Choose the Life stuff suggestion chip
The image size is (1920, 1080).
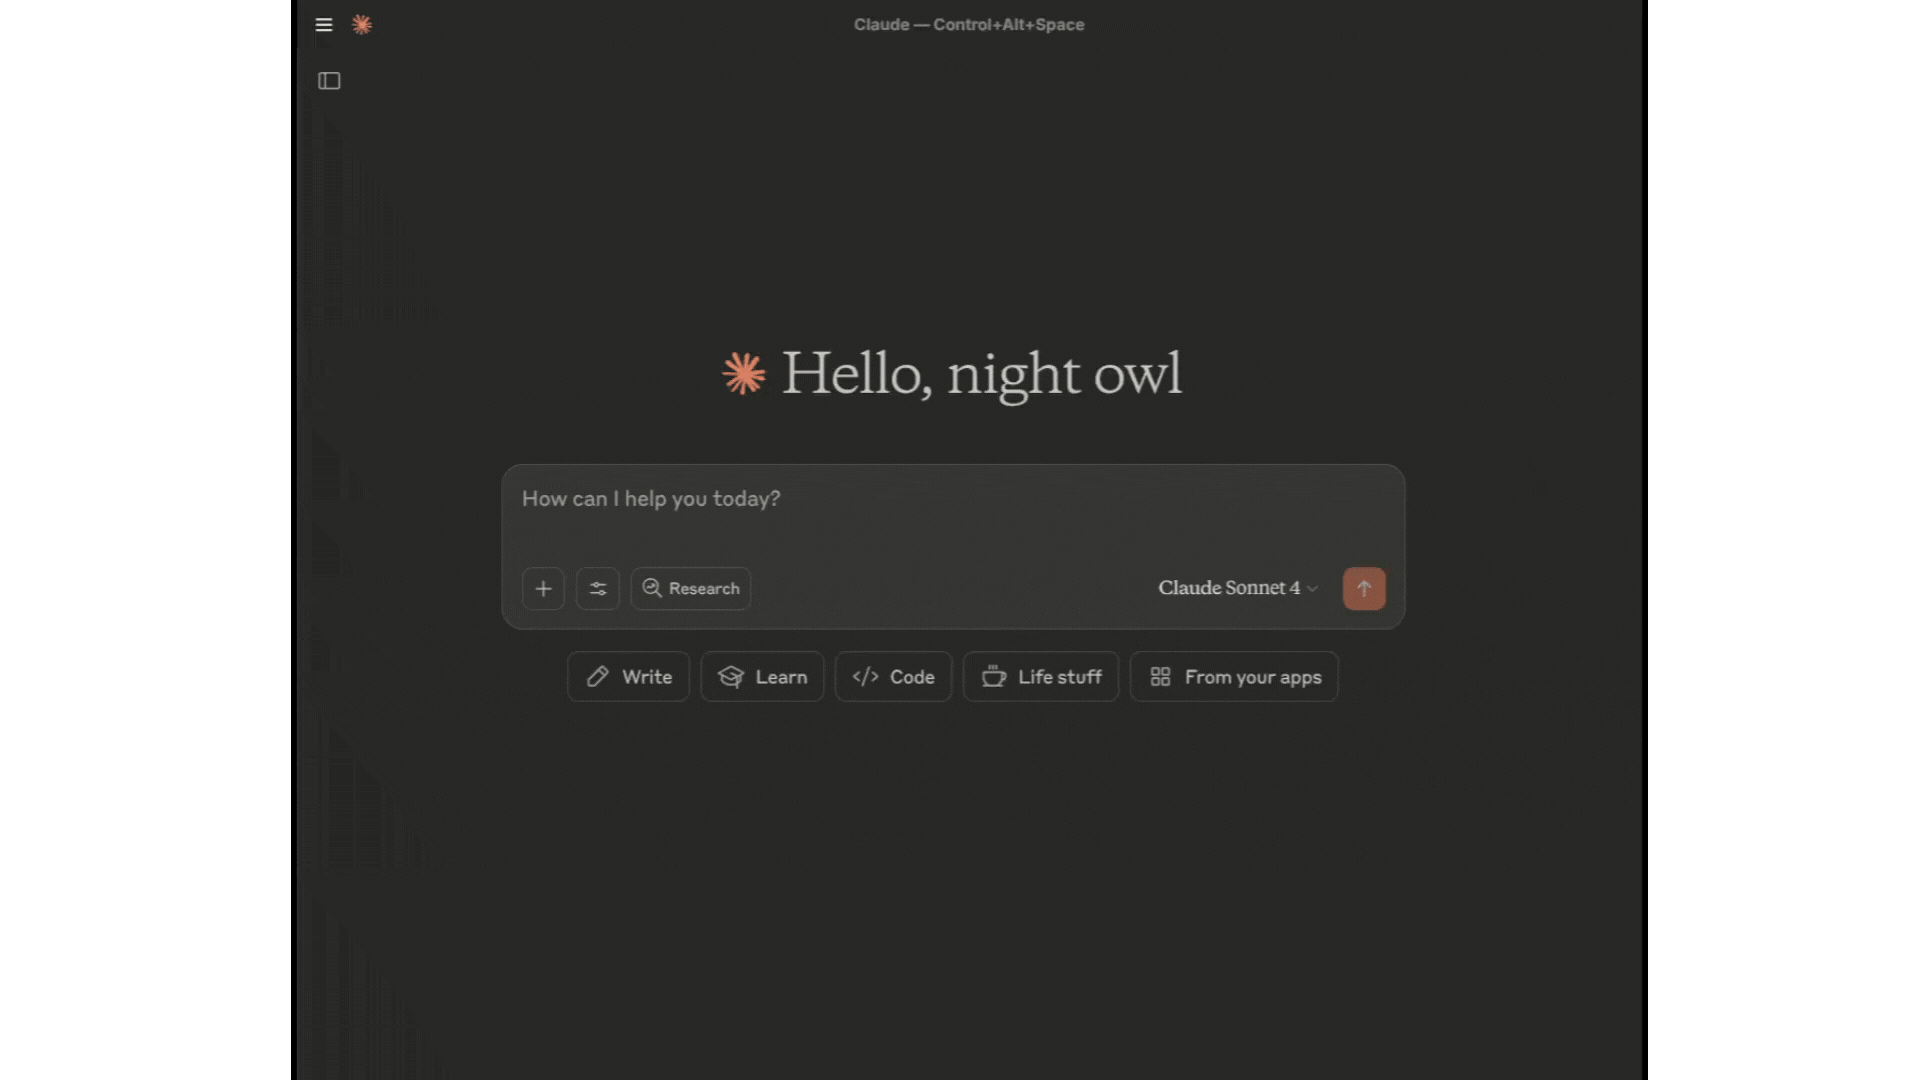(x=1041, y=677)
